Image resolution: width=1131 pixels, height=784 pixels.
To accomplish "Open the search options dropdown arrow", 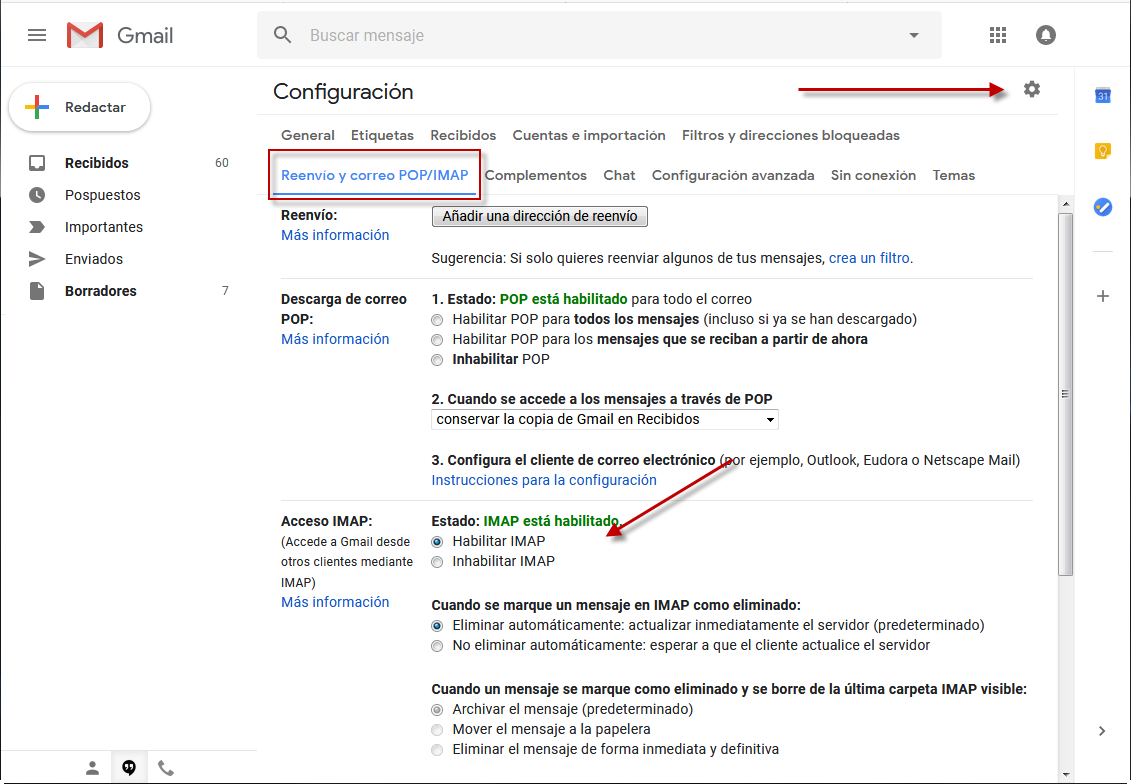I will (914, 35).
